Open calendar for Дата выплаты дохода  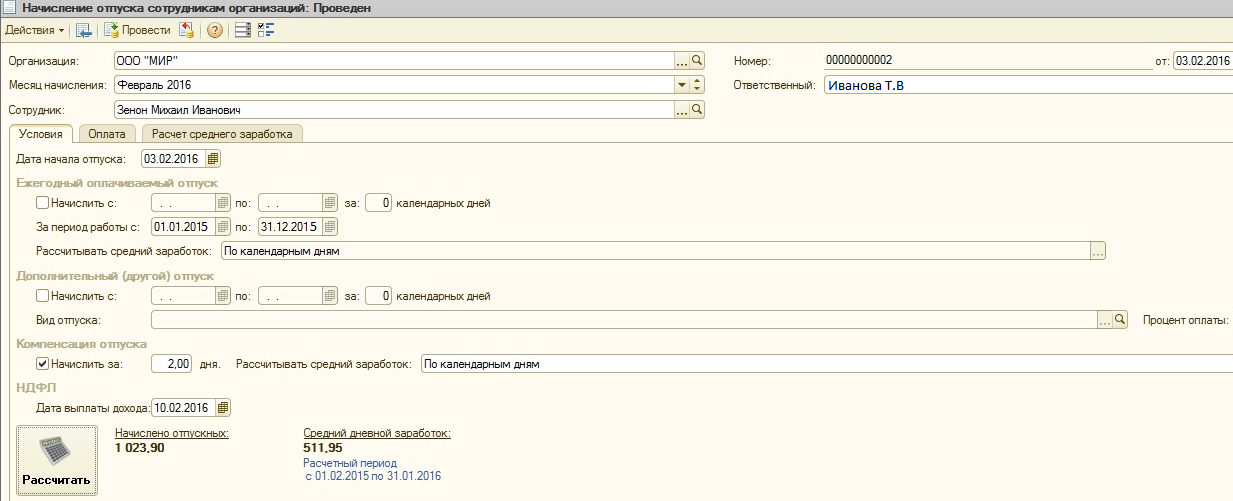pos(223,407)
